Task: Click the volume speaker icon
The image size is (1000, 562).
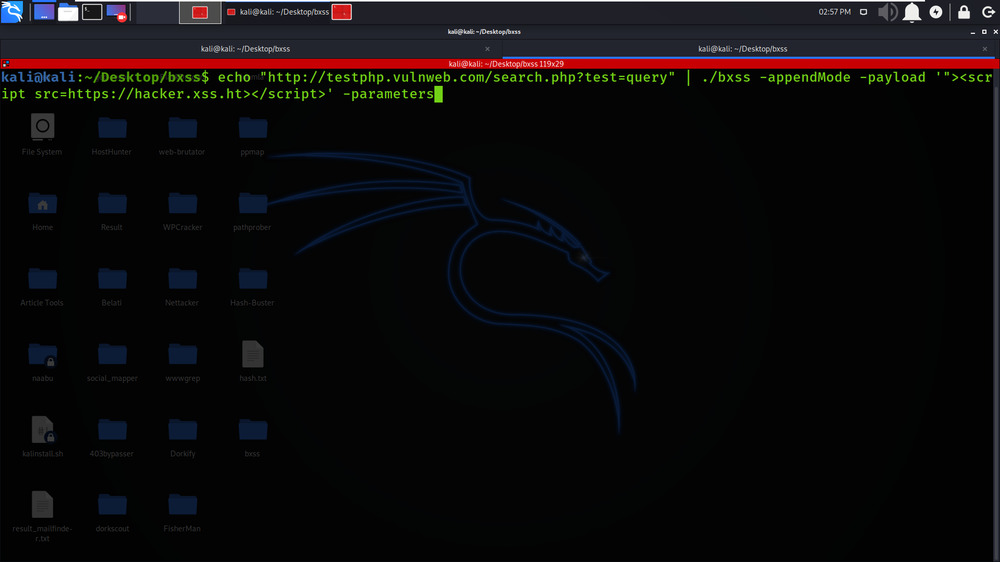Action: [887, 12]
